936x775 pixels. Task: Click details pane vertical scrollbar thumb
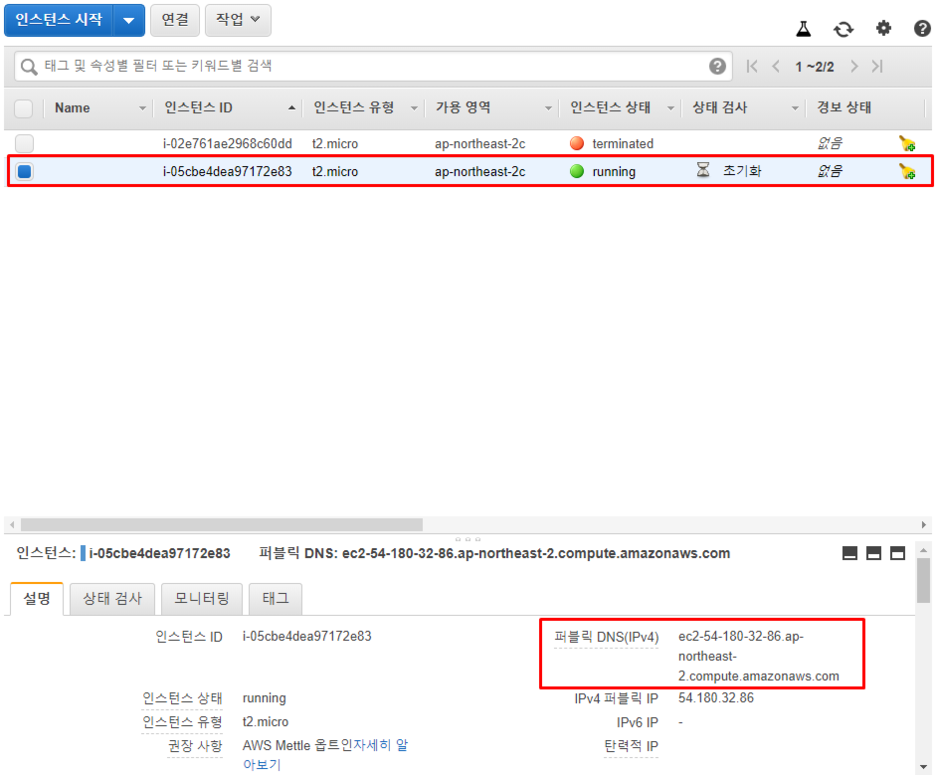(923, 580)
